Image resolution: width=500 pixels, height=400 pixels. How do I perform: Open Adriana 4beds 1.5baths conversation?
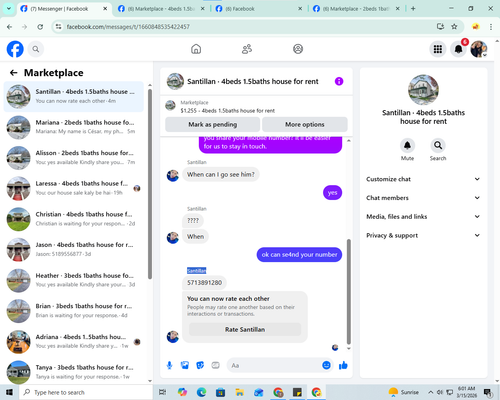tap(74, 342)
